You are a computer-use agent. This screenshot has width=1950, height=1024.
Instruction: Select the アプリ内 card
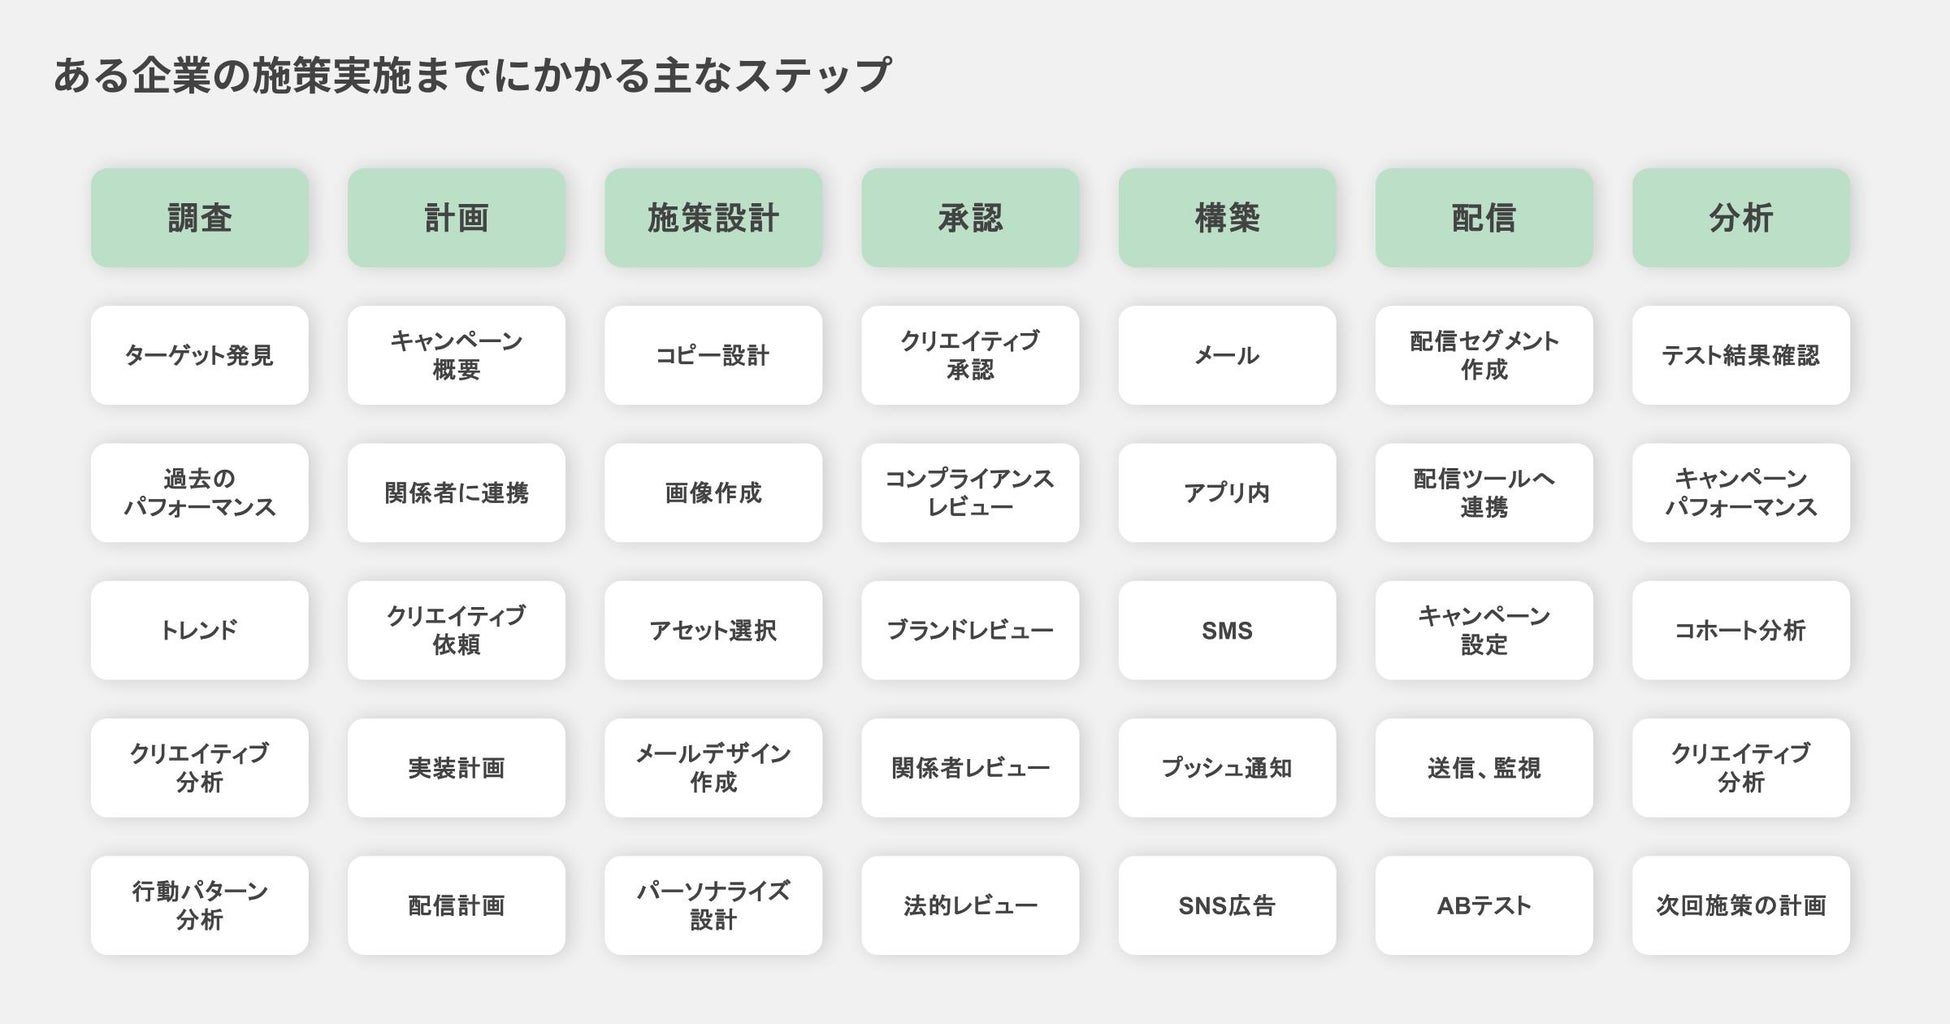(x=1227, y=493)
